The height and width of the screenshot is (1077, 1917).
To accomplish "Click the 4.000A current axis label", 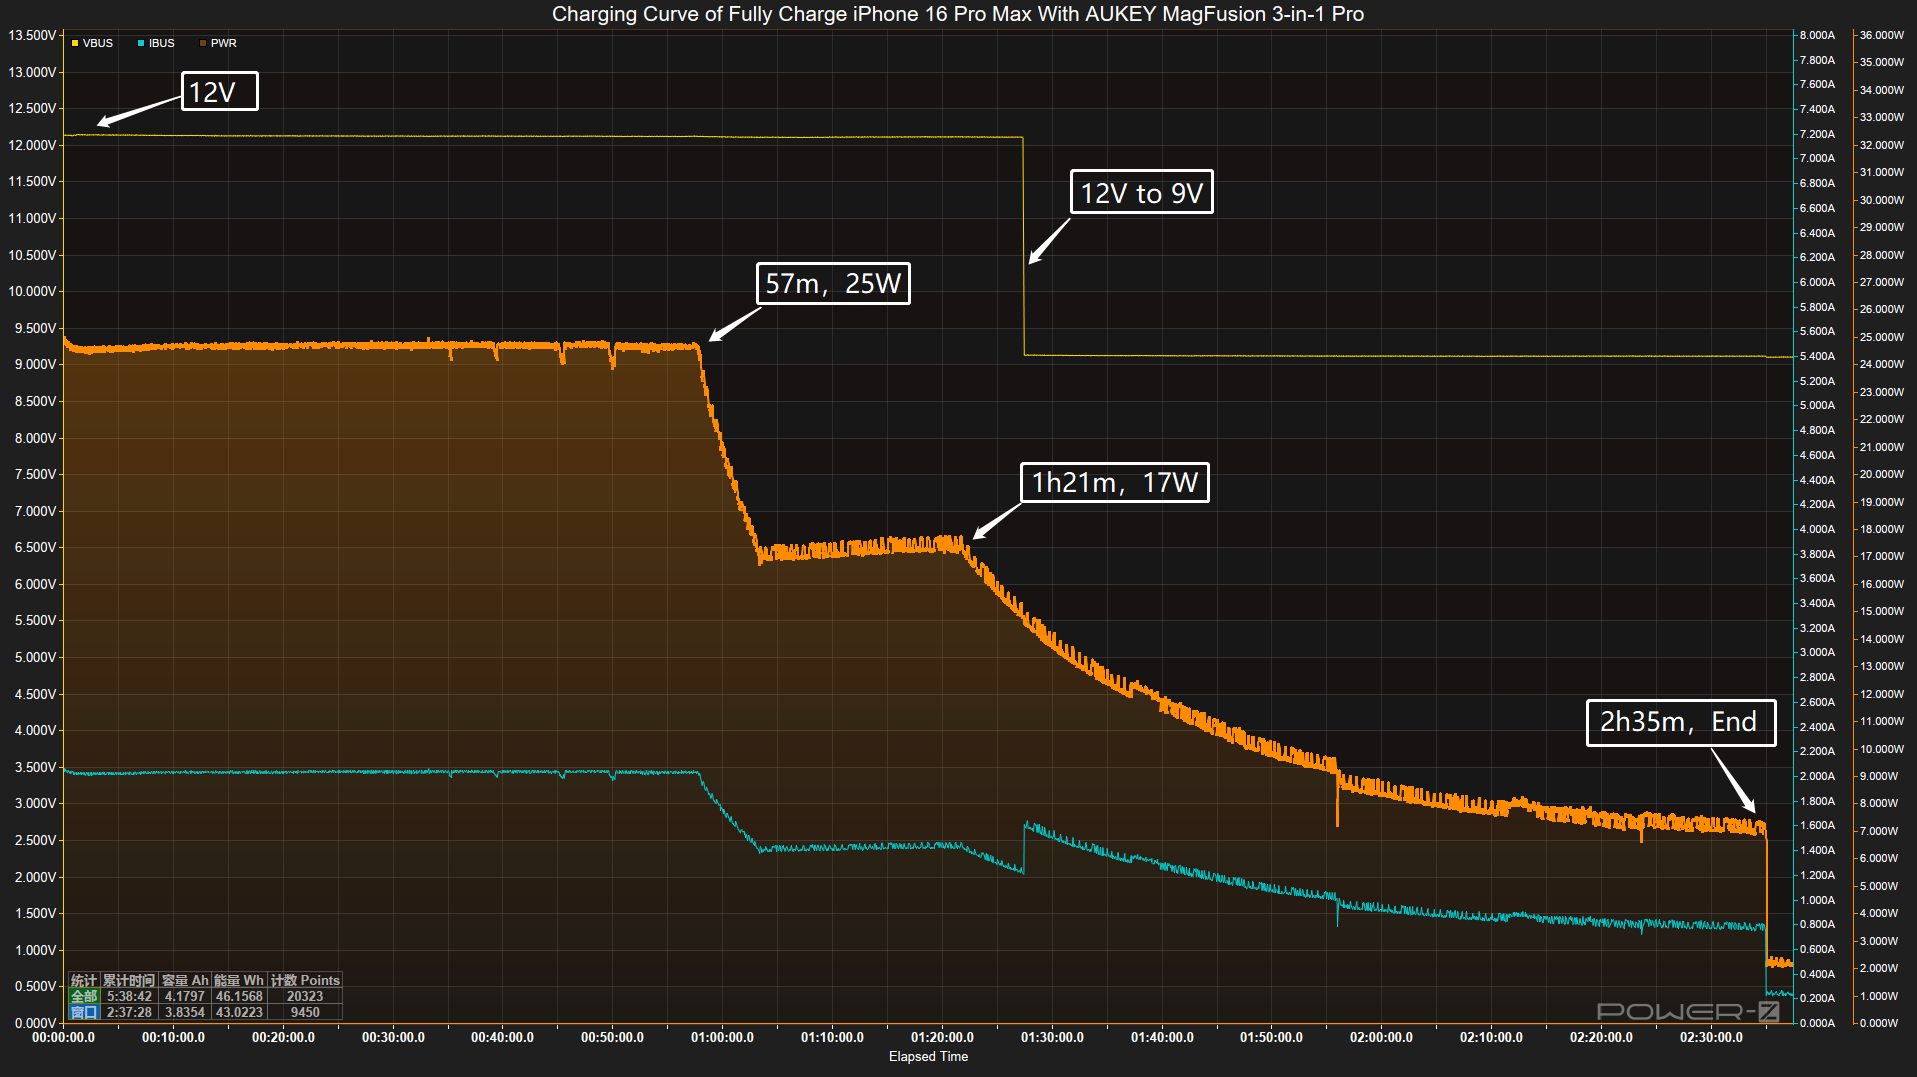I will tap(1817, 529).
